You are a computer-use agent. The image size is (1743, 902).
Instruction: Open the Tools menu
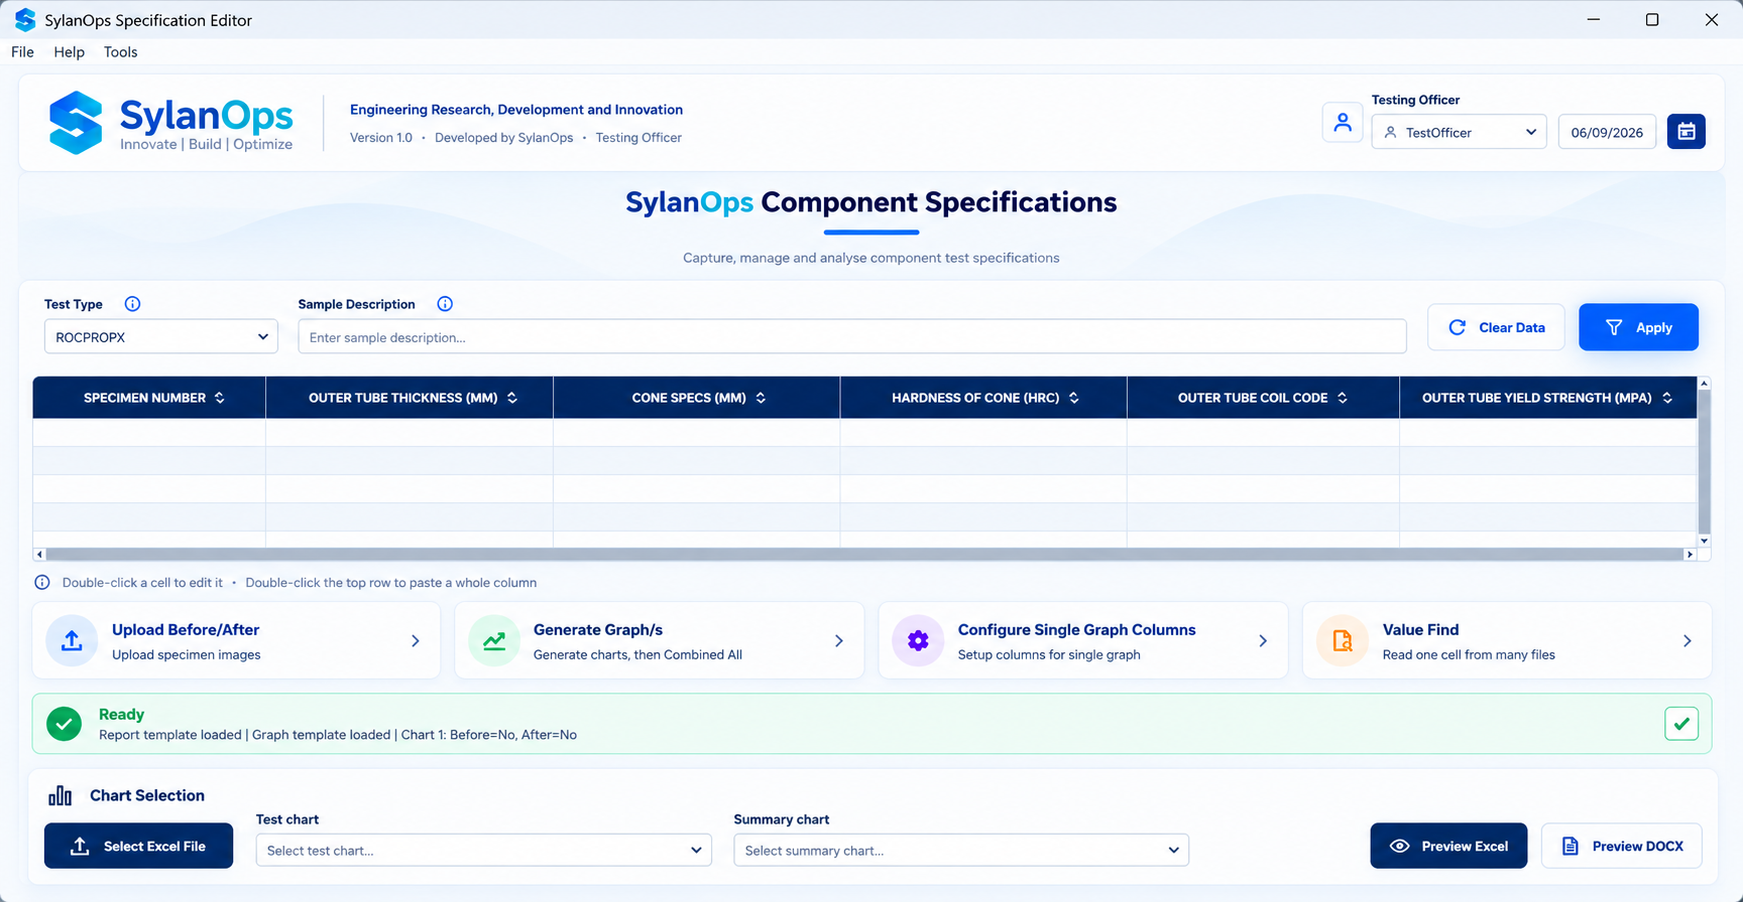pos(120,52)
